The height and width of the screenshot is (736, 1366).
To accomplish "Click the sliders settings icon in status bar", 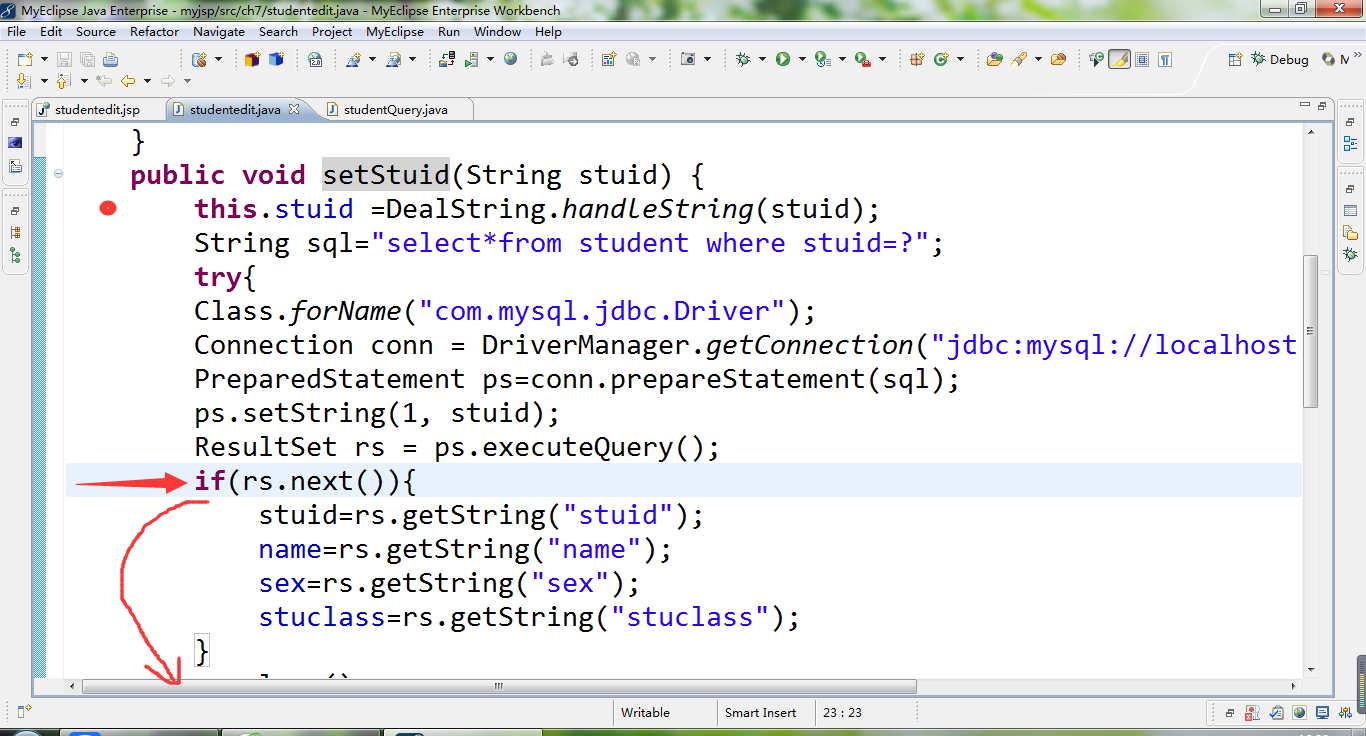I will 1345,713.
